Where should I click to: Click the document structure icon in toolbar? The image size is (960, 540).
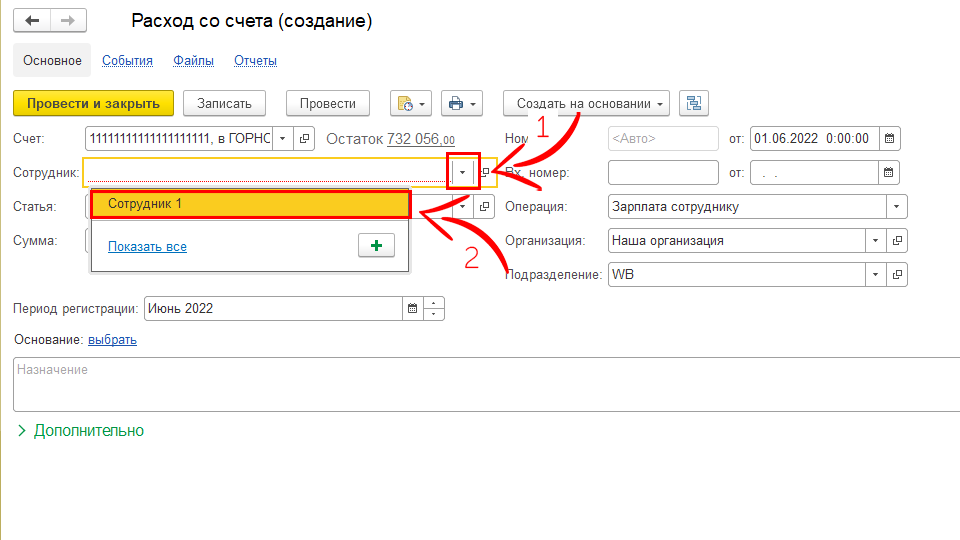pos(693,103)
